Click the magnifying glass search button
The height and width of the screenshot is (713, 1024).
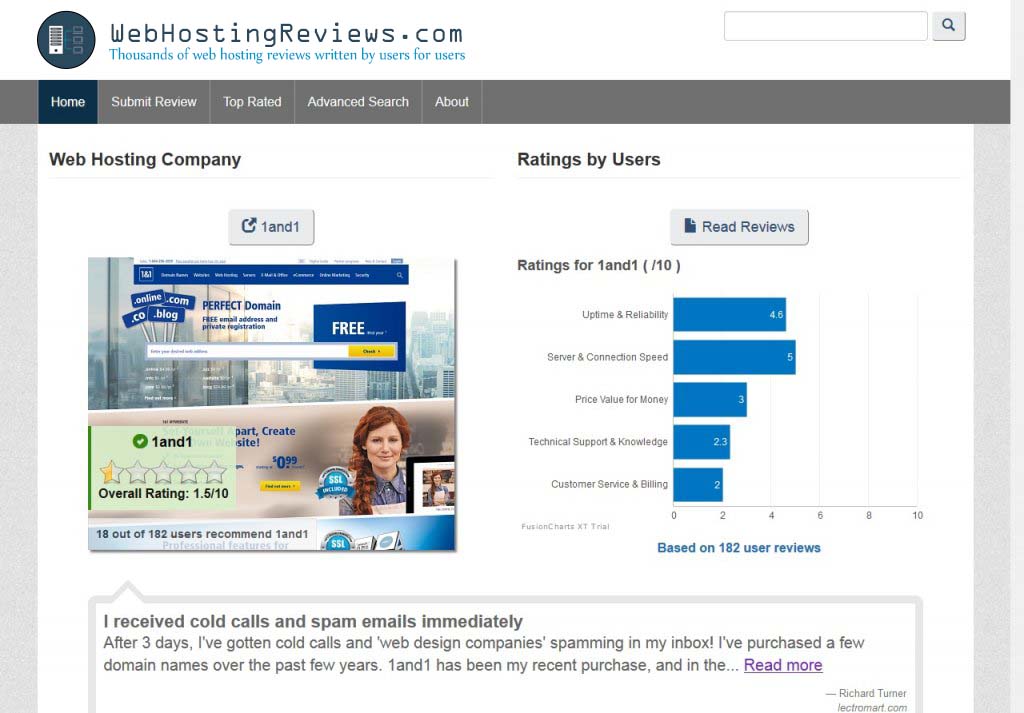[948, 26]
